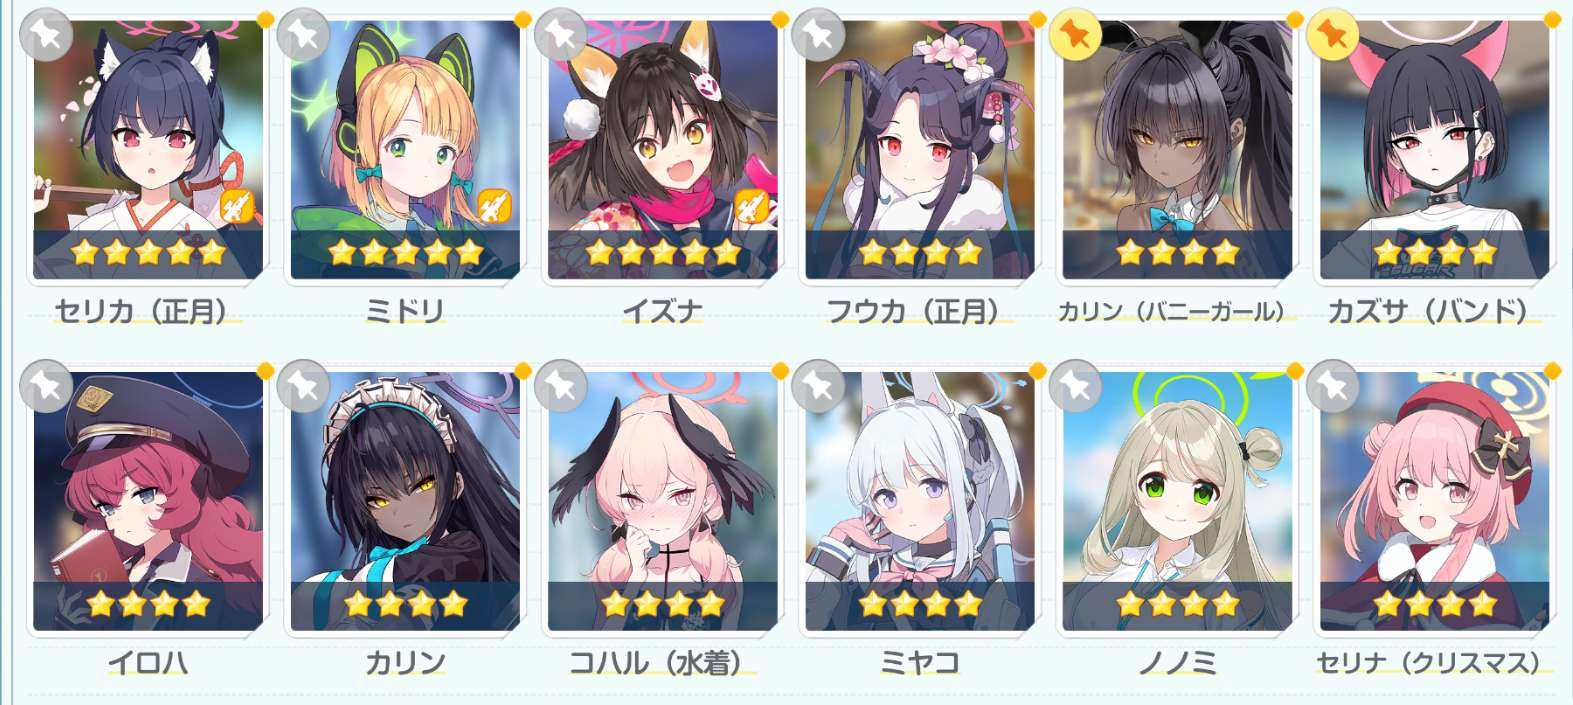
Task: Click the weapon badge on ミドリ
Action: 495,208
